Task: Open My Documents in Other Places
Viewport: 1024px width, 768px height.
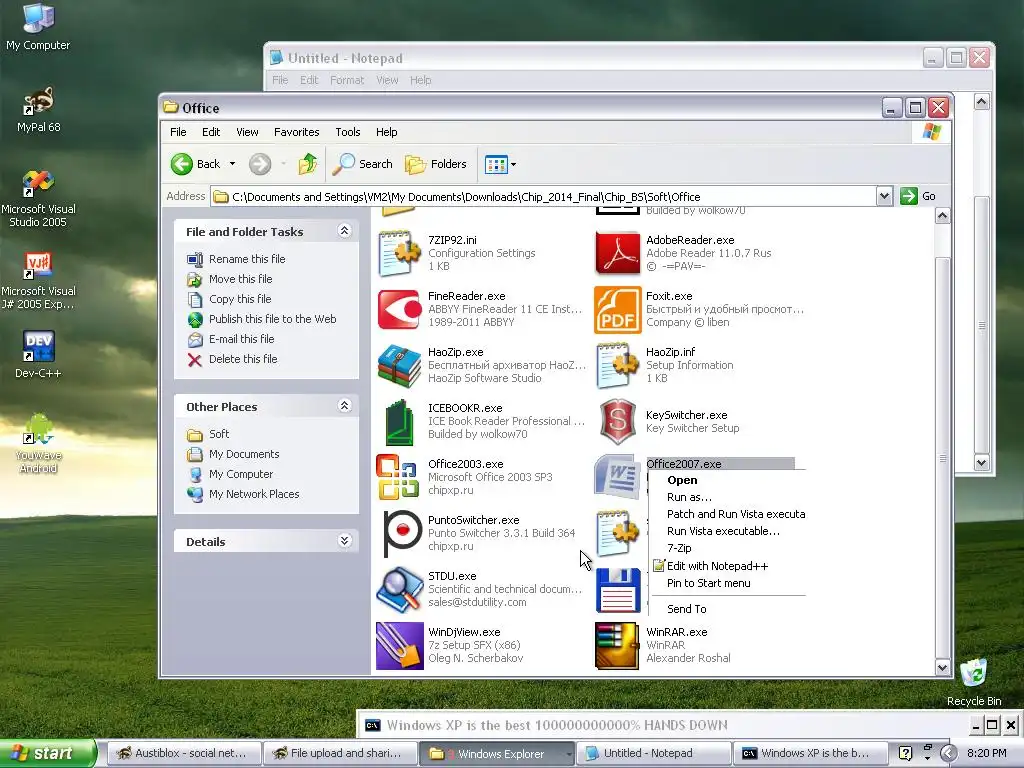Action: click(x=244, y=454)
